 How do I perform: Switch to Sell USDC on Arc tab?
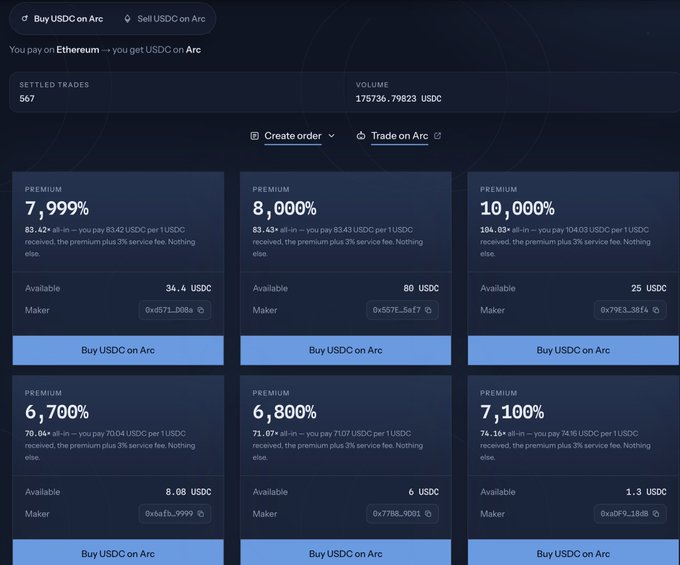tap(165, 19)
